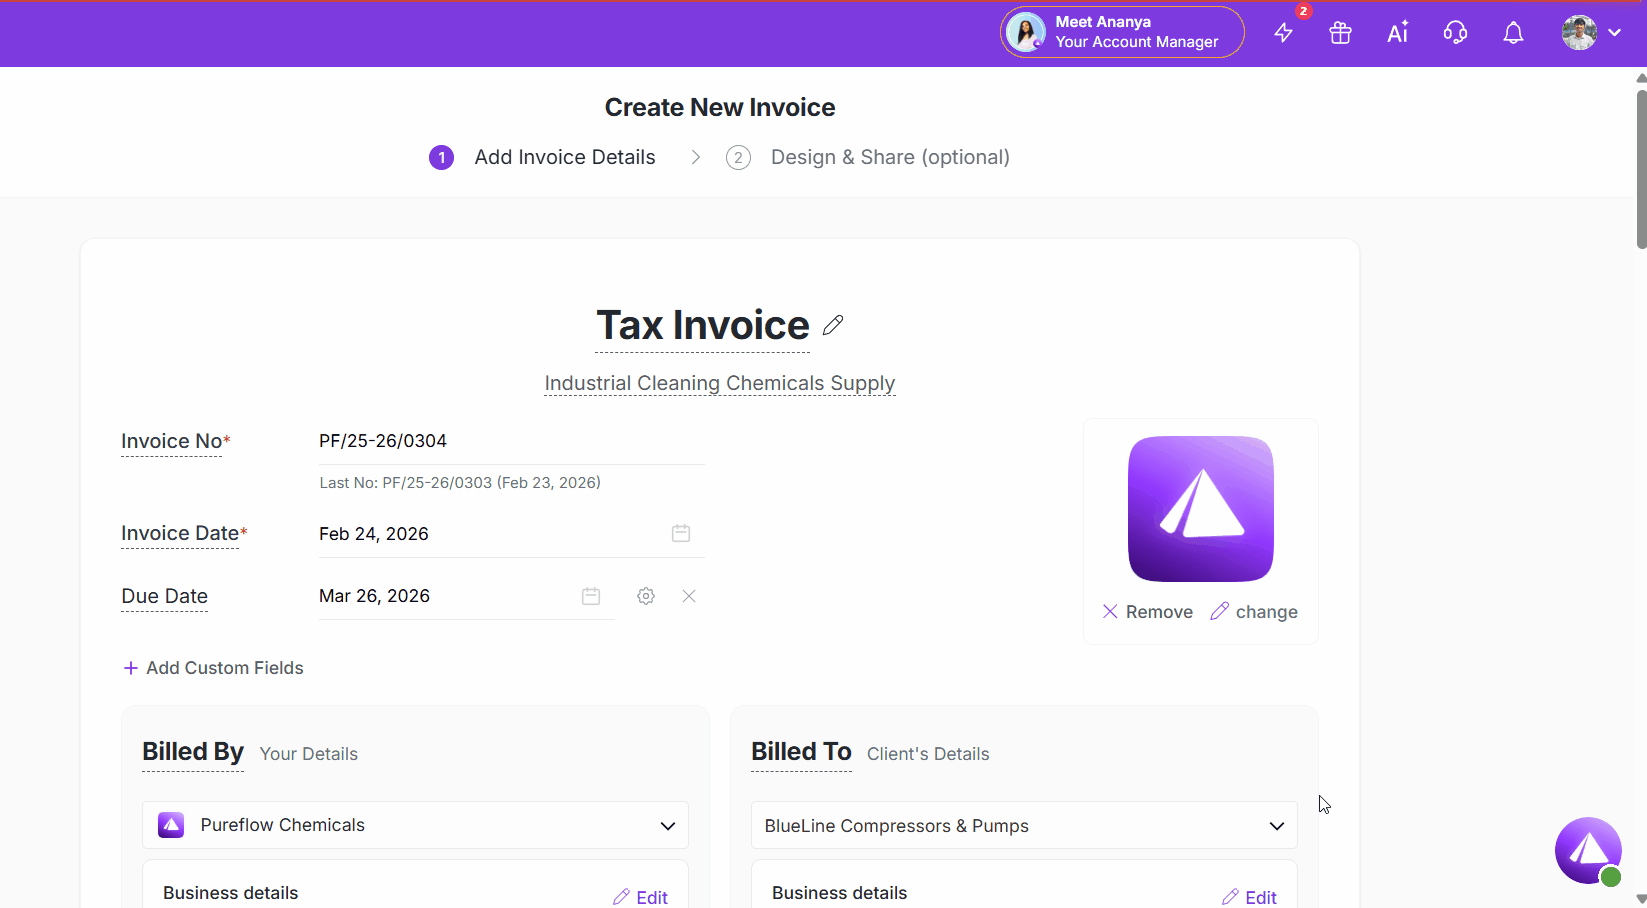Edit the Tax Invoice title pencil icon
Screen dimensions: 1647x908
[x=833, y=325]
